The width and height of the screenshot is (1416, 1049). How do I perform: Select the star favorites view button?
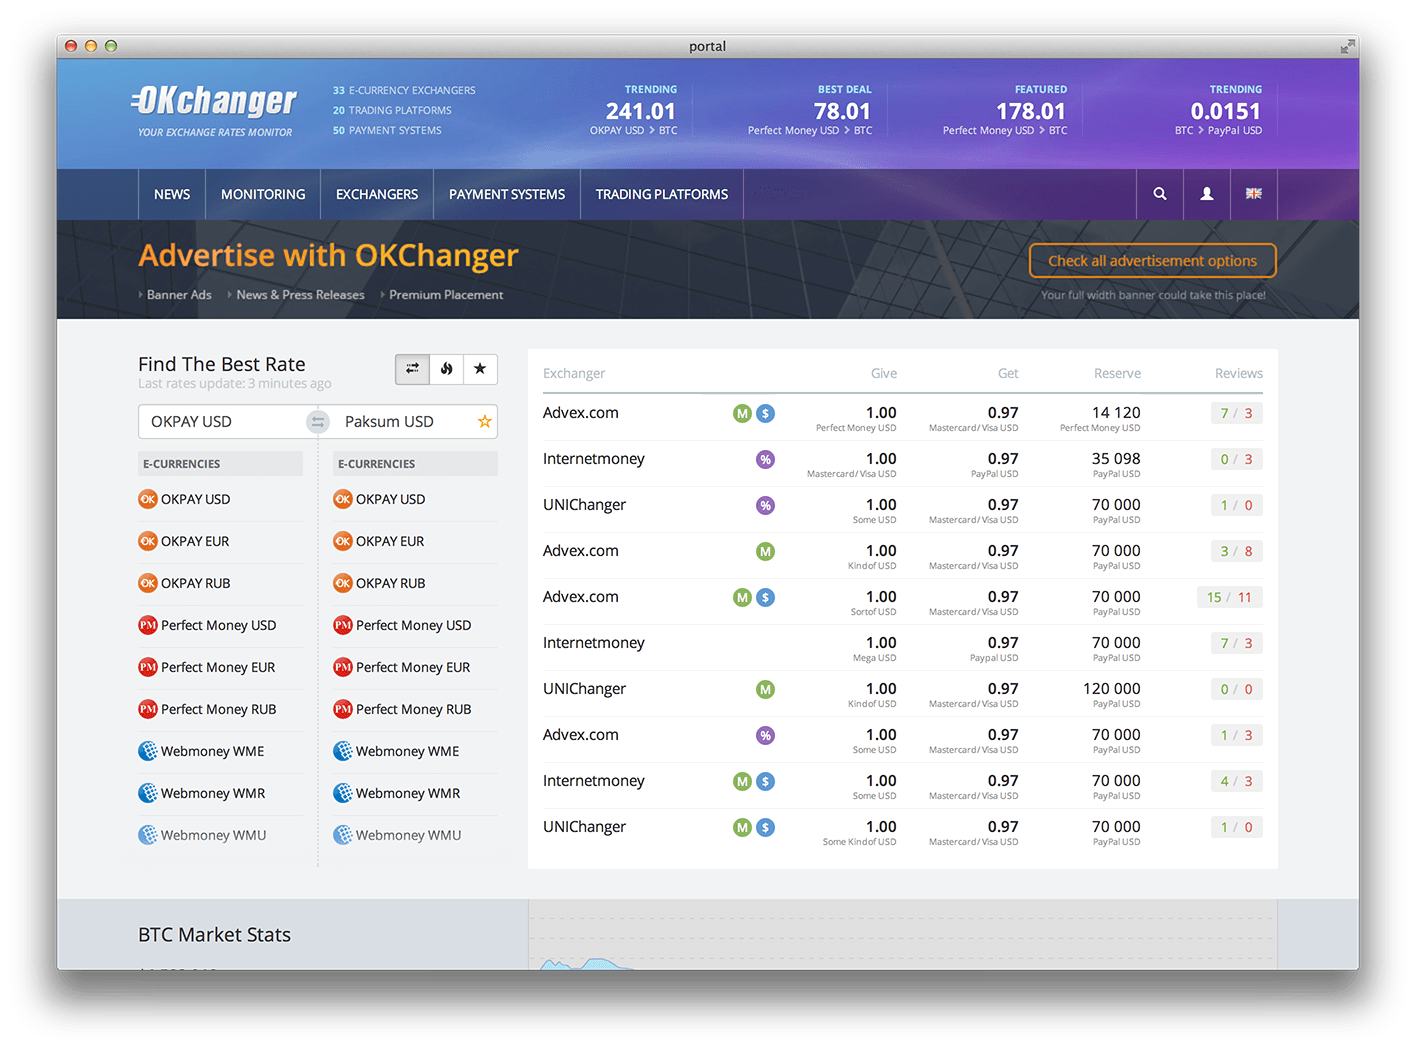coord(480,369)
